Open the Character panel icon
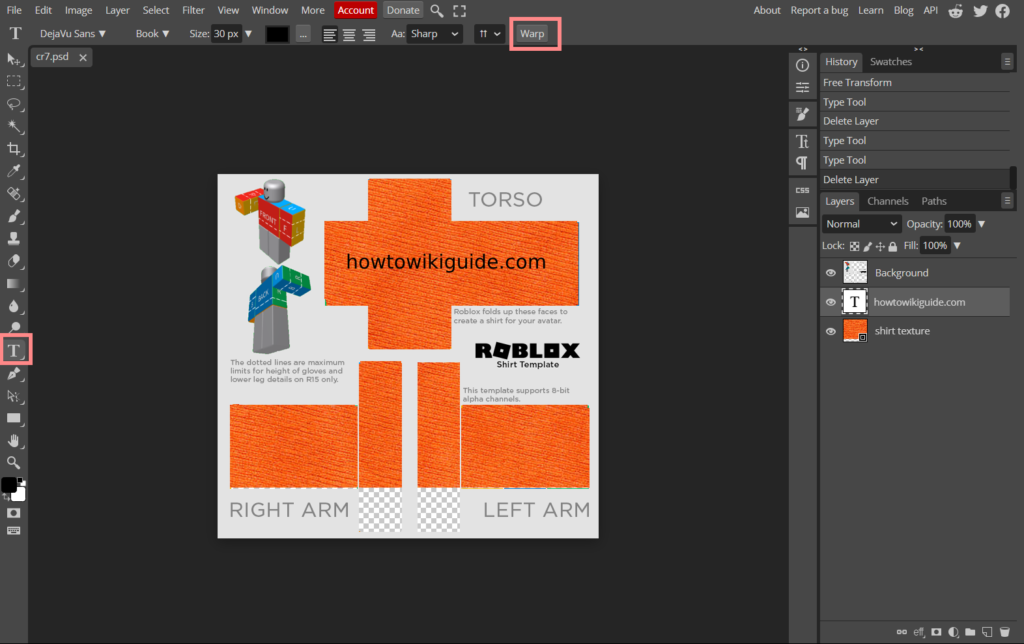Screen dimensions: 1024x644 click(803, 141)
